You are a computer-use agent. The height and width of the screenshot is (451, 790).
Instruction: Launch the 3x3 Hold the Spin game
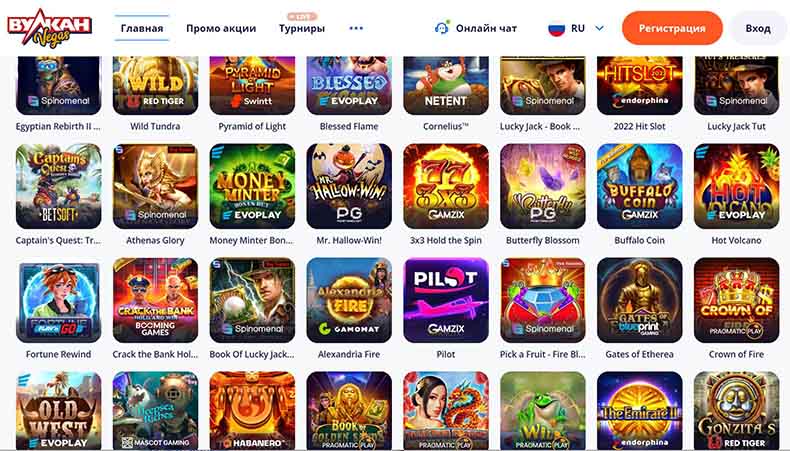point(446,186)
